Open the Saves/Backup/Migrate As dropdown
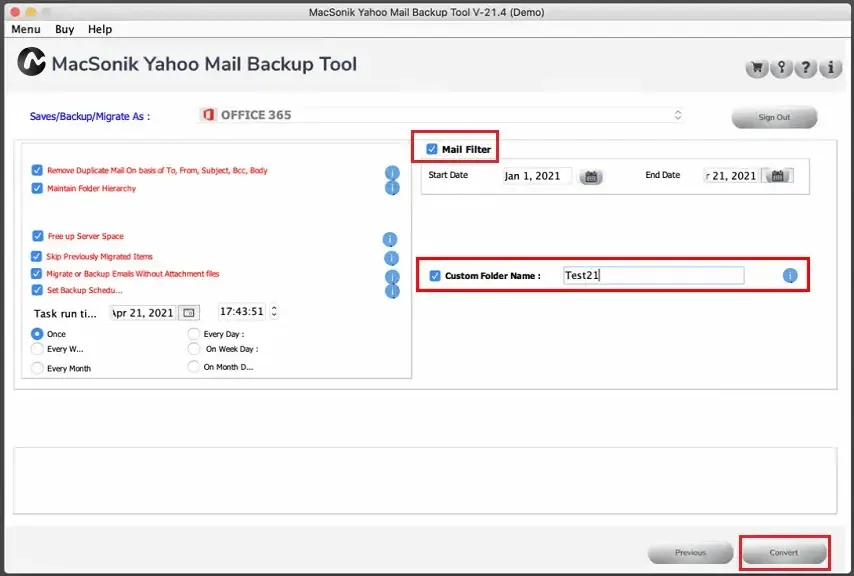The height and width of the screenshot is (576, 854). 441,115
